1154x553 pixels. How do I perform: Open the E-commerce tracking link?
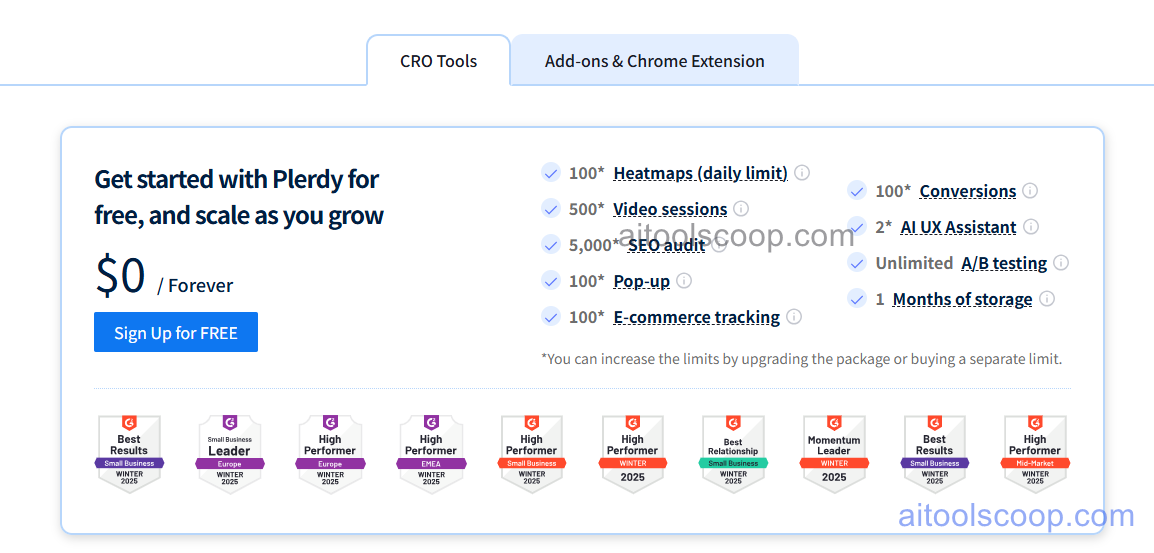point(696,317)
